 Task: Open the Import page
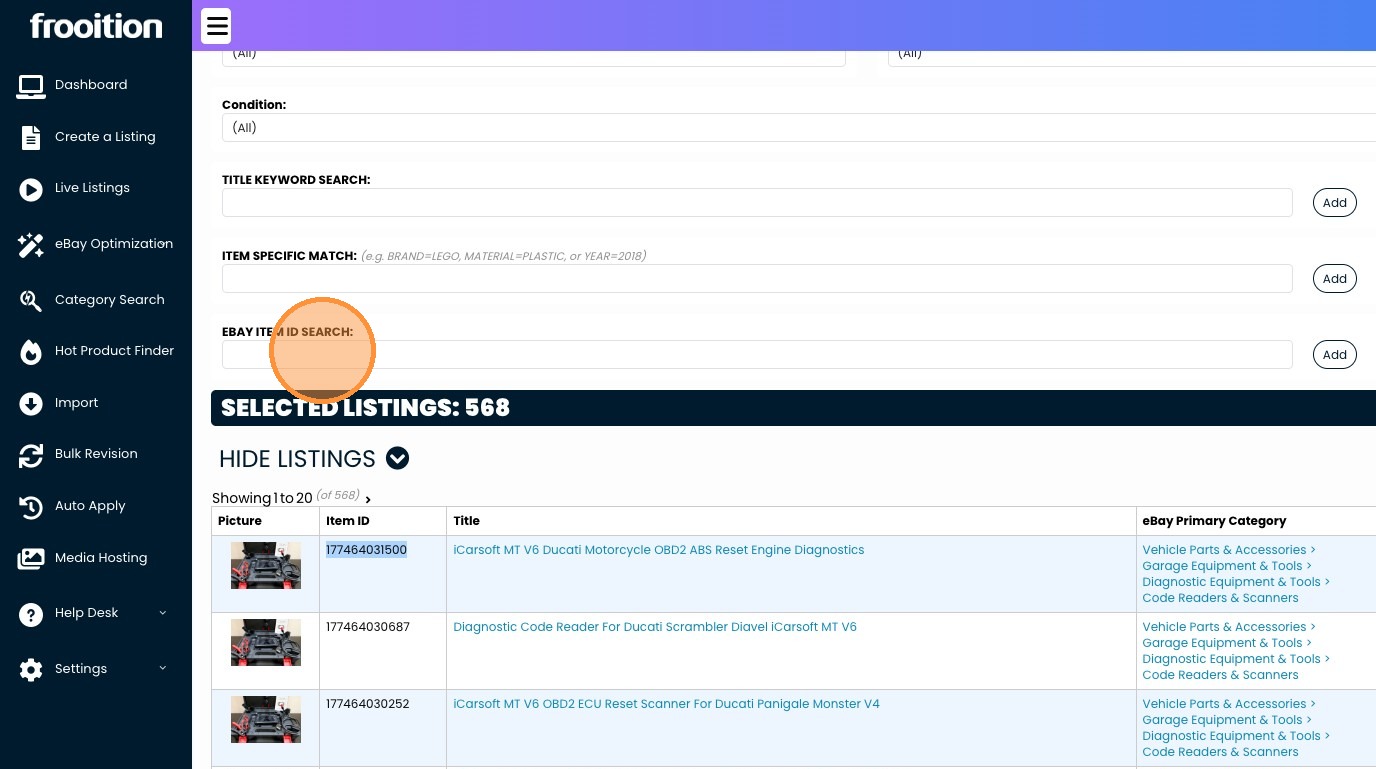tap(76, 403)
